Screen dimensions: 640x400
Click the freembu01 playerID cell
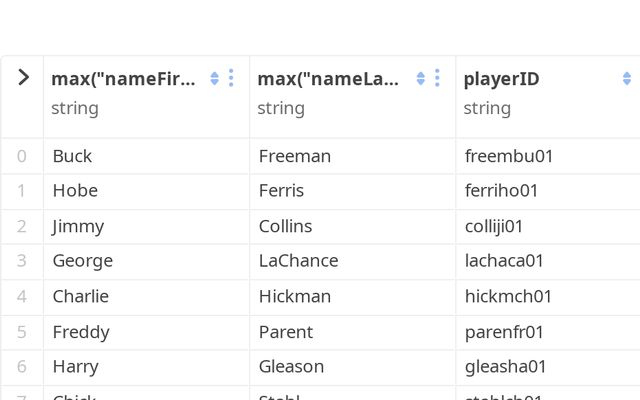point(509,156)
